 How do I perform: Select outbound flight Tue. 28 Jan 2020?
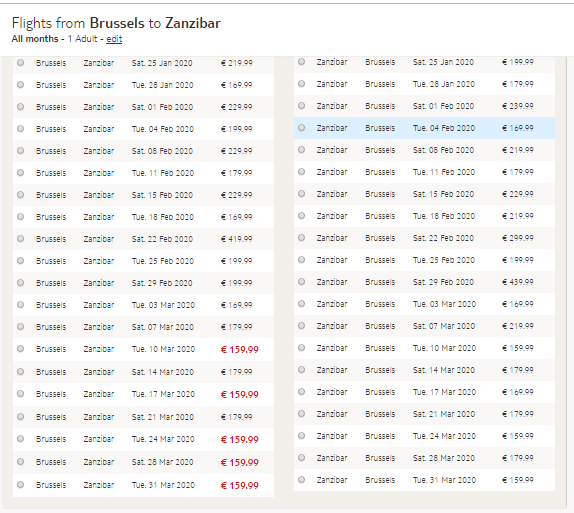click(20, 85)
